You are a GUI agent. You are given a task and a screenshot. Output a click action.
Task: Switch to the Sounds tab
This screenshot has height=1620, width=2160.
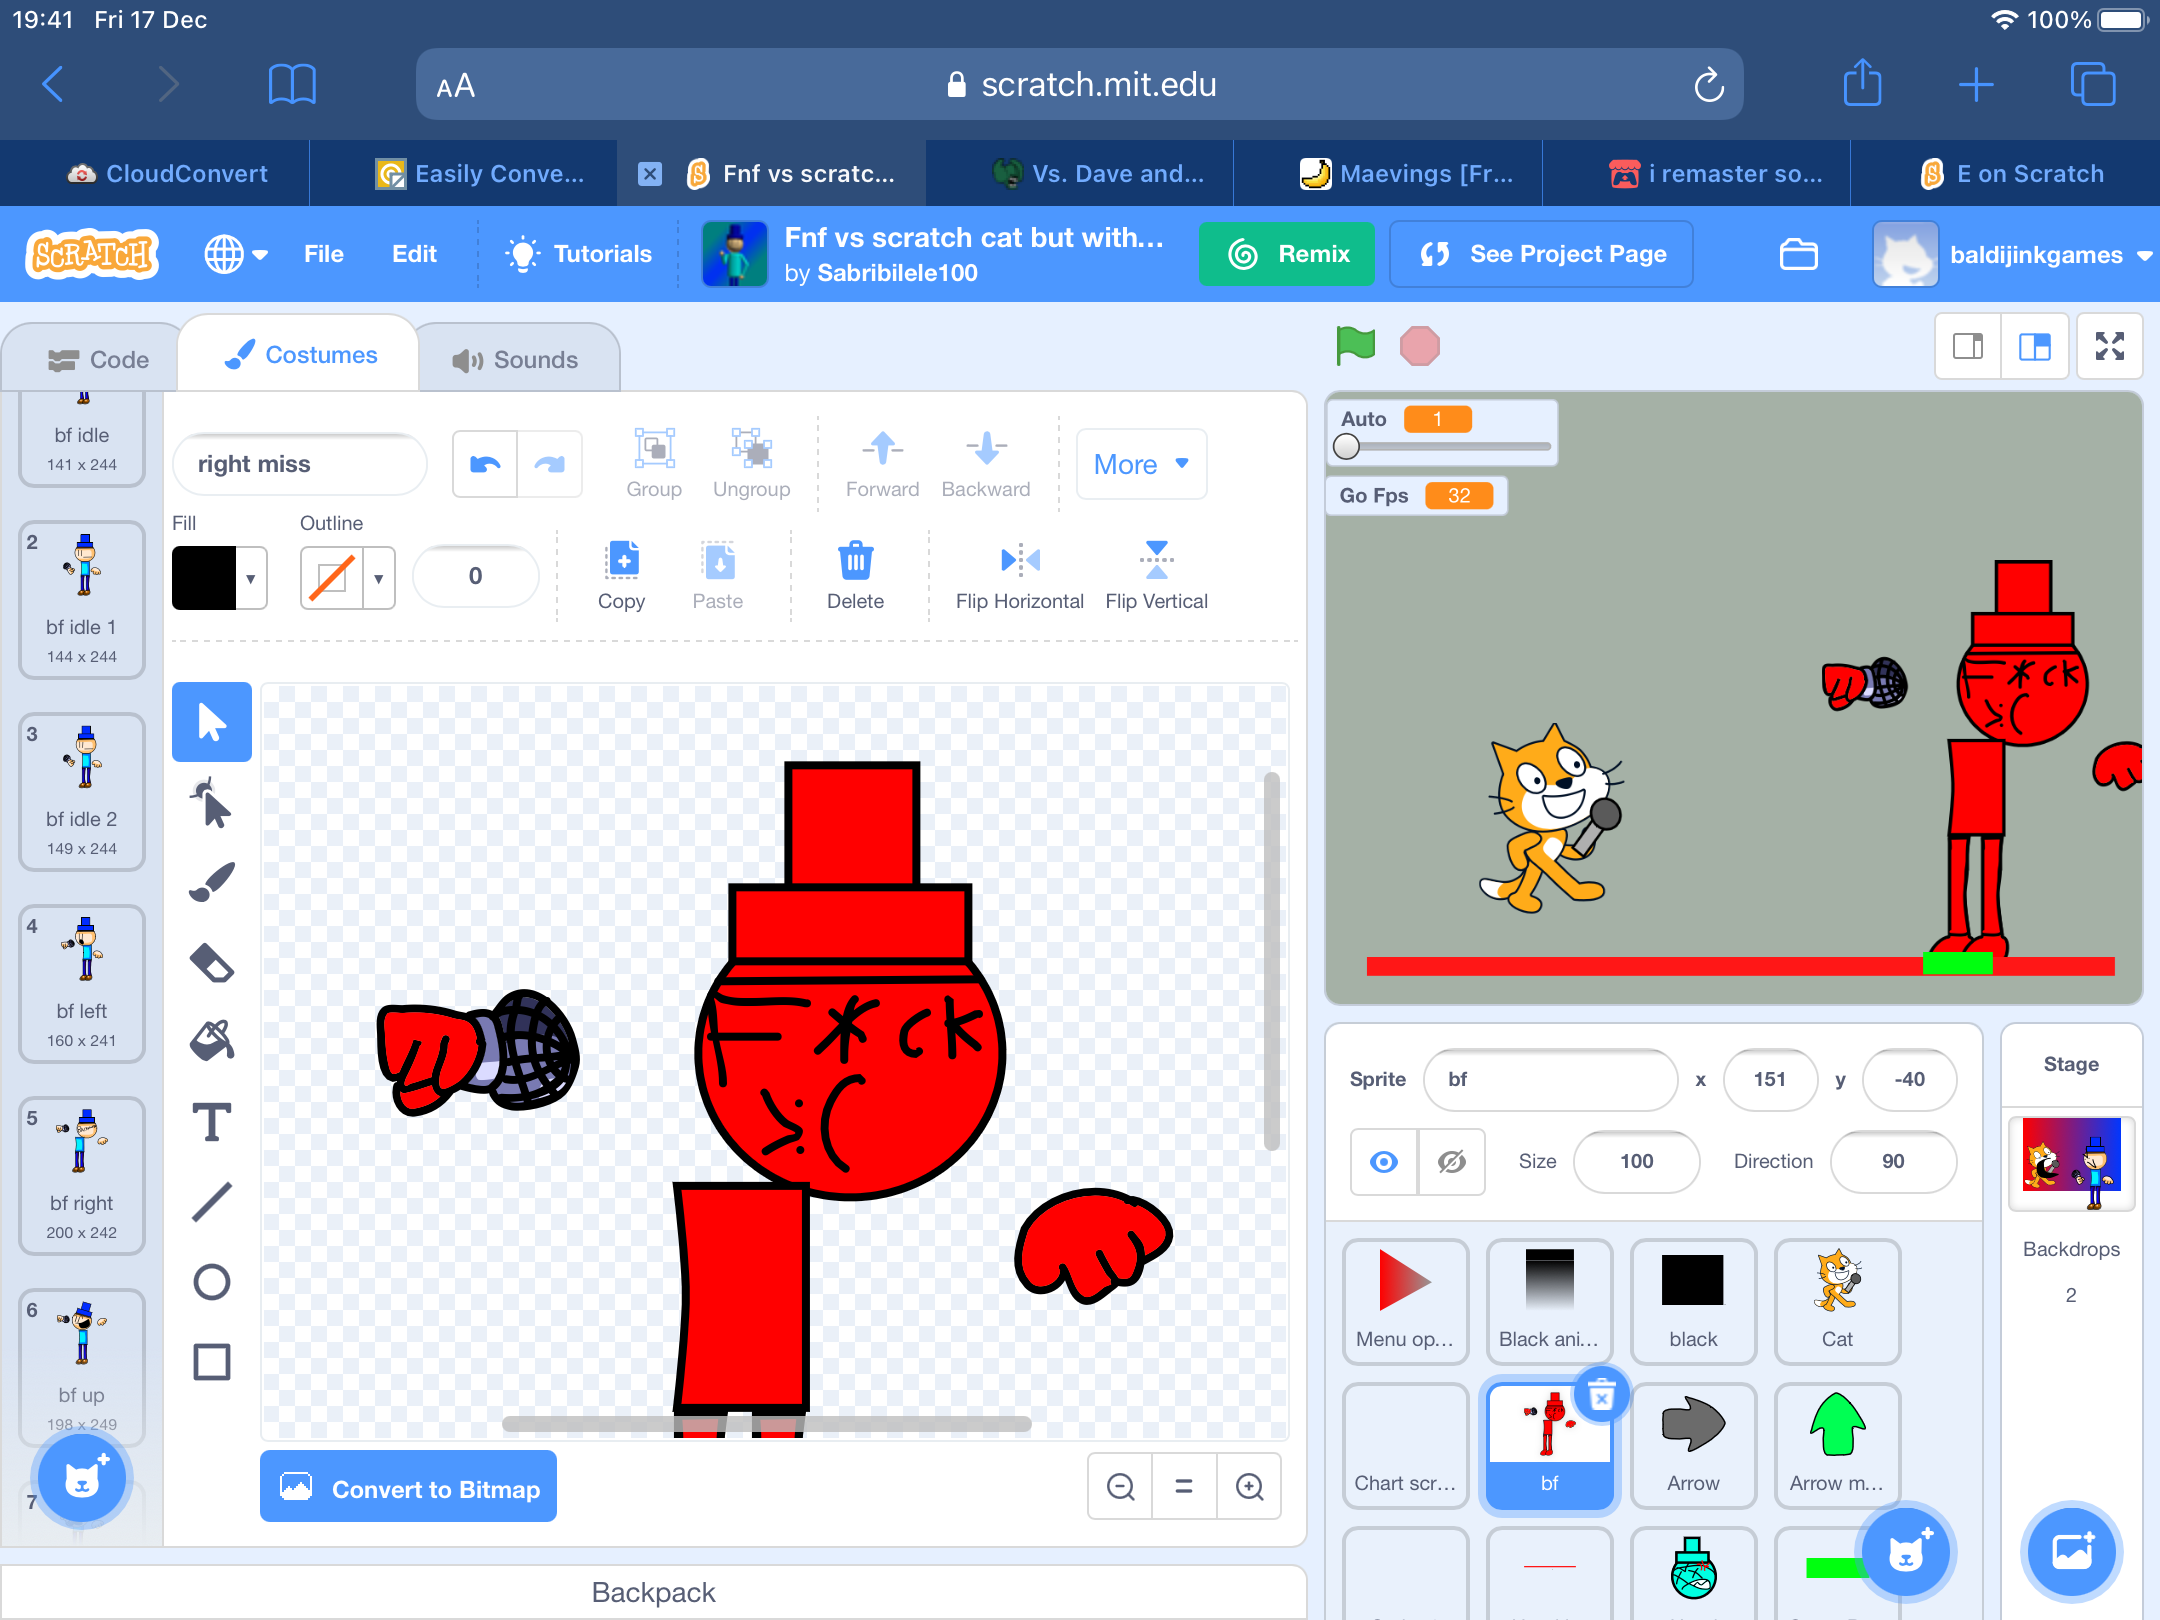516,359
